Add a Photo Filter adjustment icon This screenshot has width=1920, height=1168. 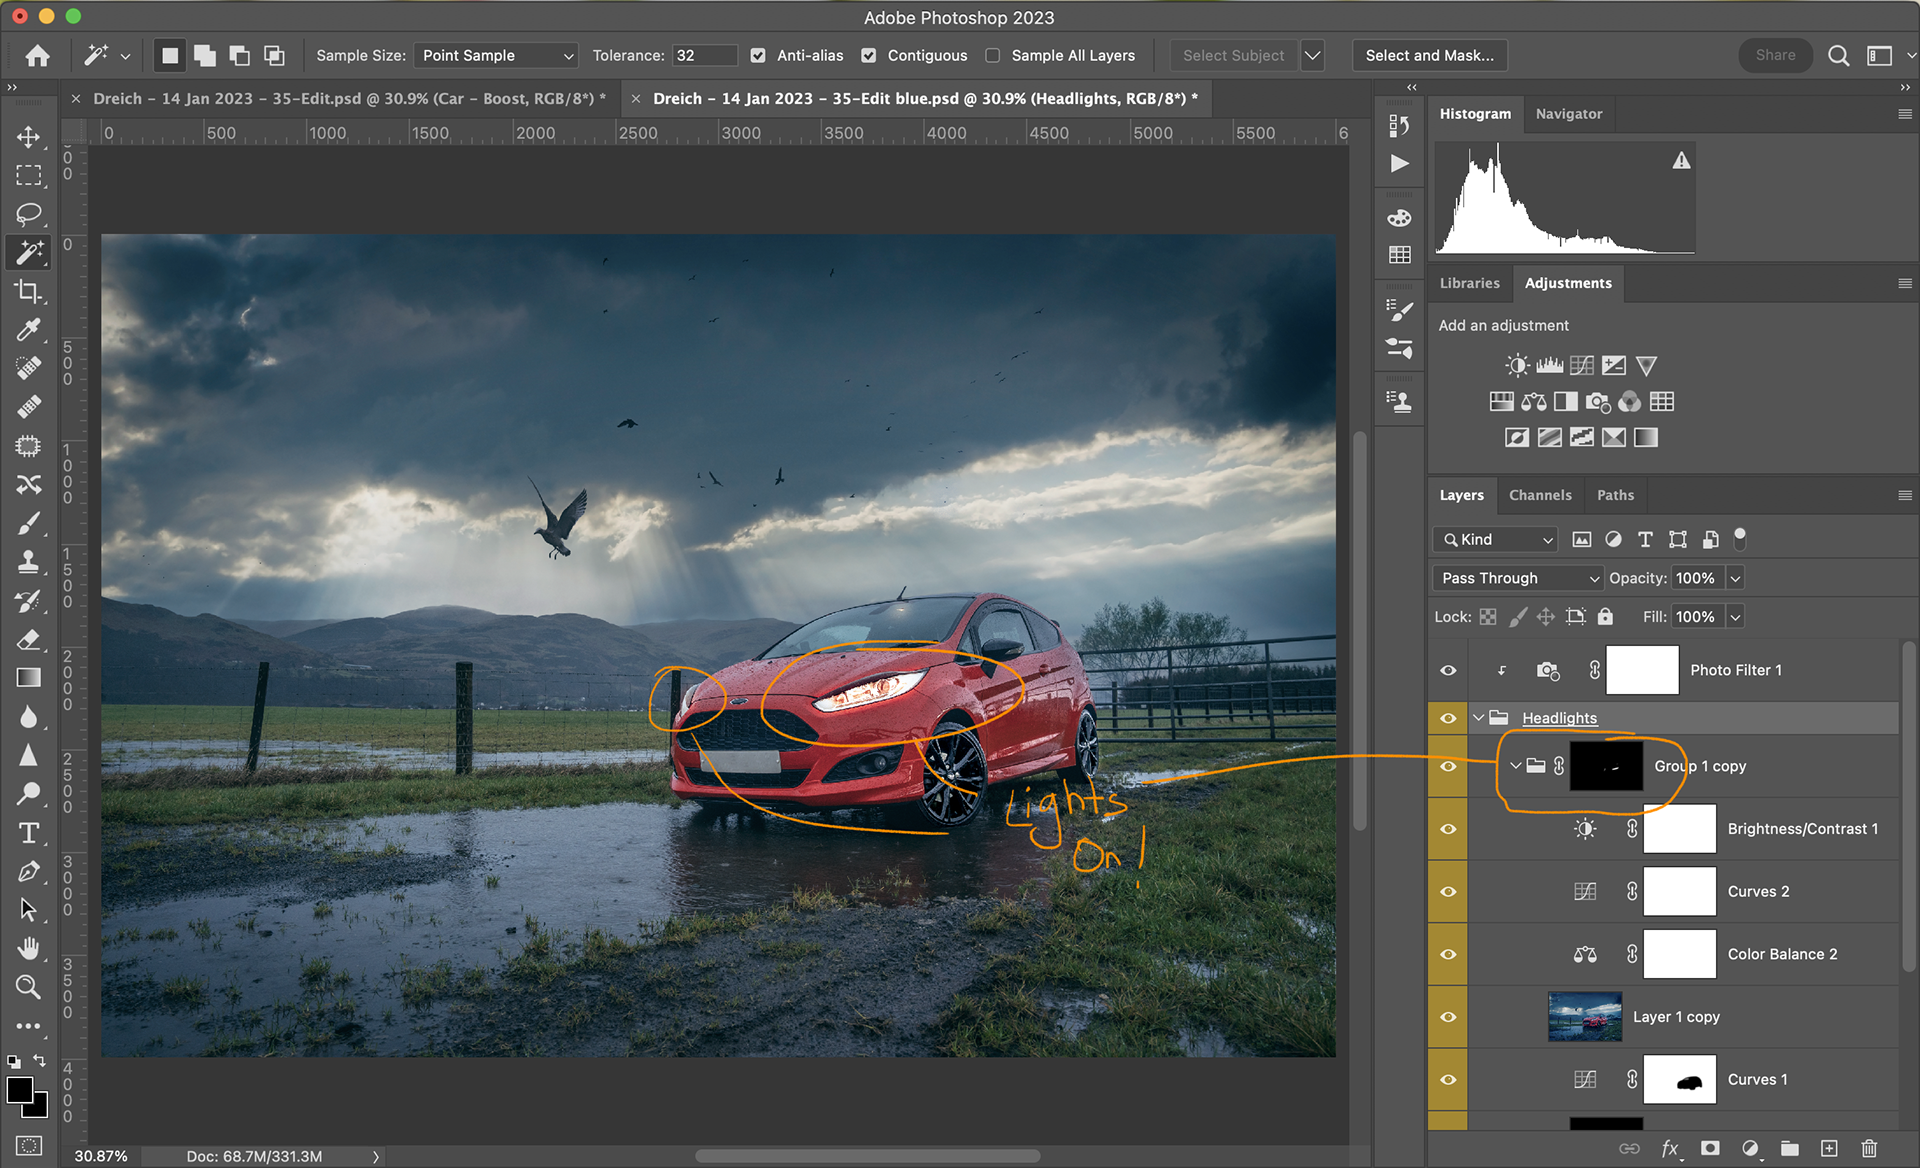pyautogui.click(x=1597, y=402)
